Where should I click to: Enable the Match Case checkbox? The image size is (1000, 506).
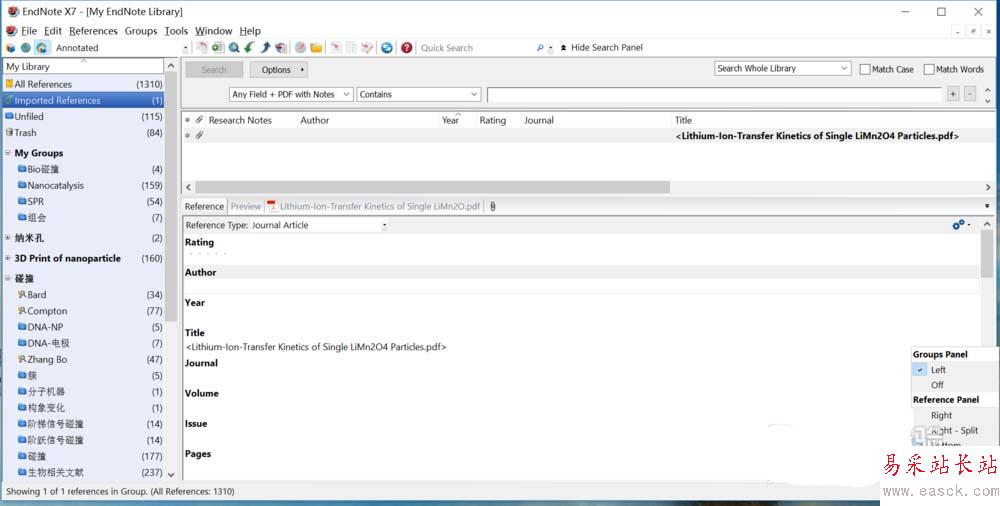tap(865, 69)
